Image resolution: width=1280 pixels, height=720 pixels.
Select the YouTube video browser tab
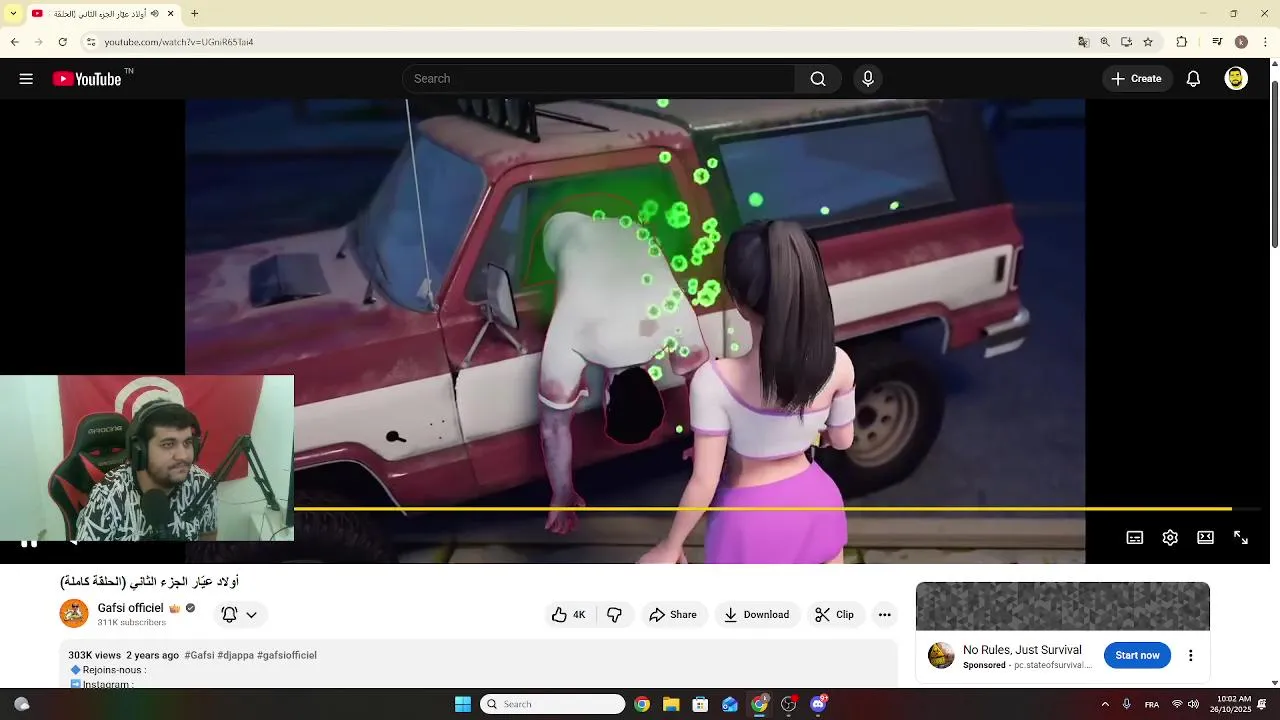pyautogui.click(x=103, y=14)
